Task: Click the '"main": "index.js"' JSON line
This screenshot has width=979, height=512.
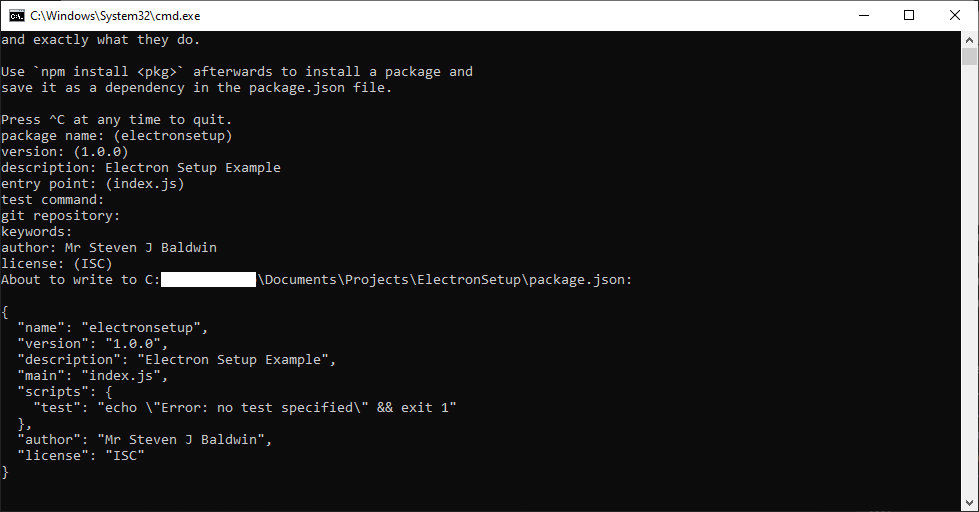Action: [x=92, y=376]
